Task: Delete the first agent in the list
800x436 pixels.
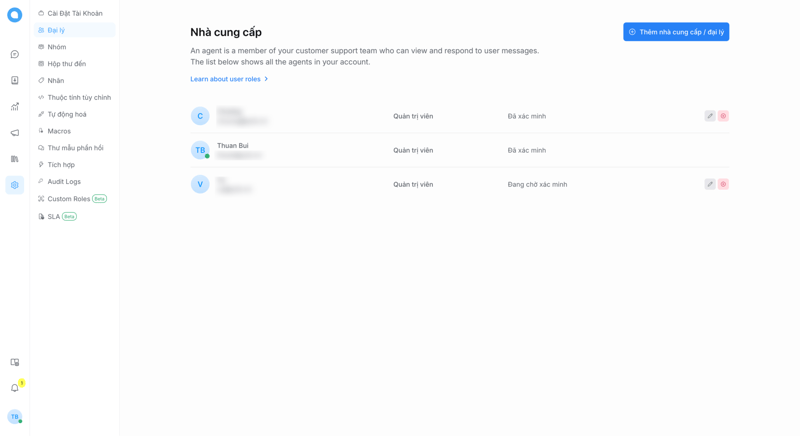Action: 723,116
